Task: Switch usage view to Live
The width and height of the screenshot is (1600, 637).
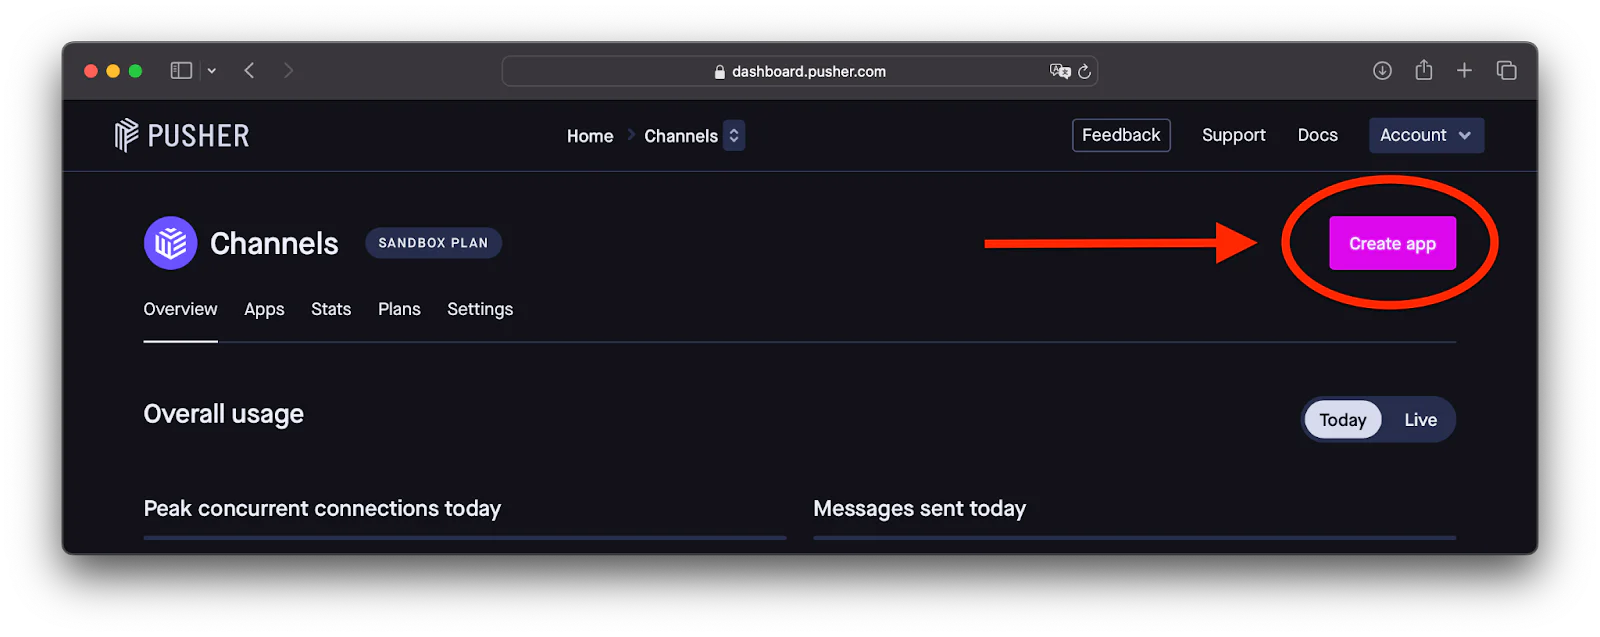Action: pos(1420,420)
